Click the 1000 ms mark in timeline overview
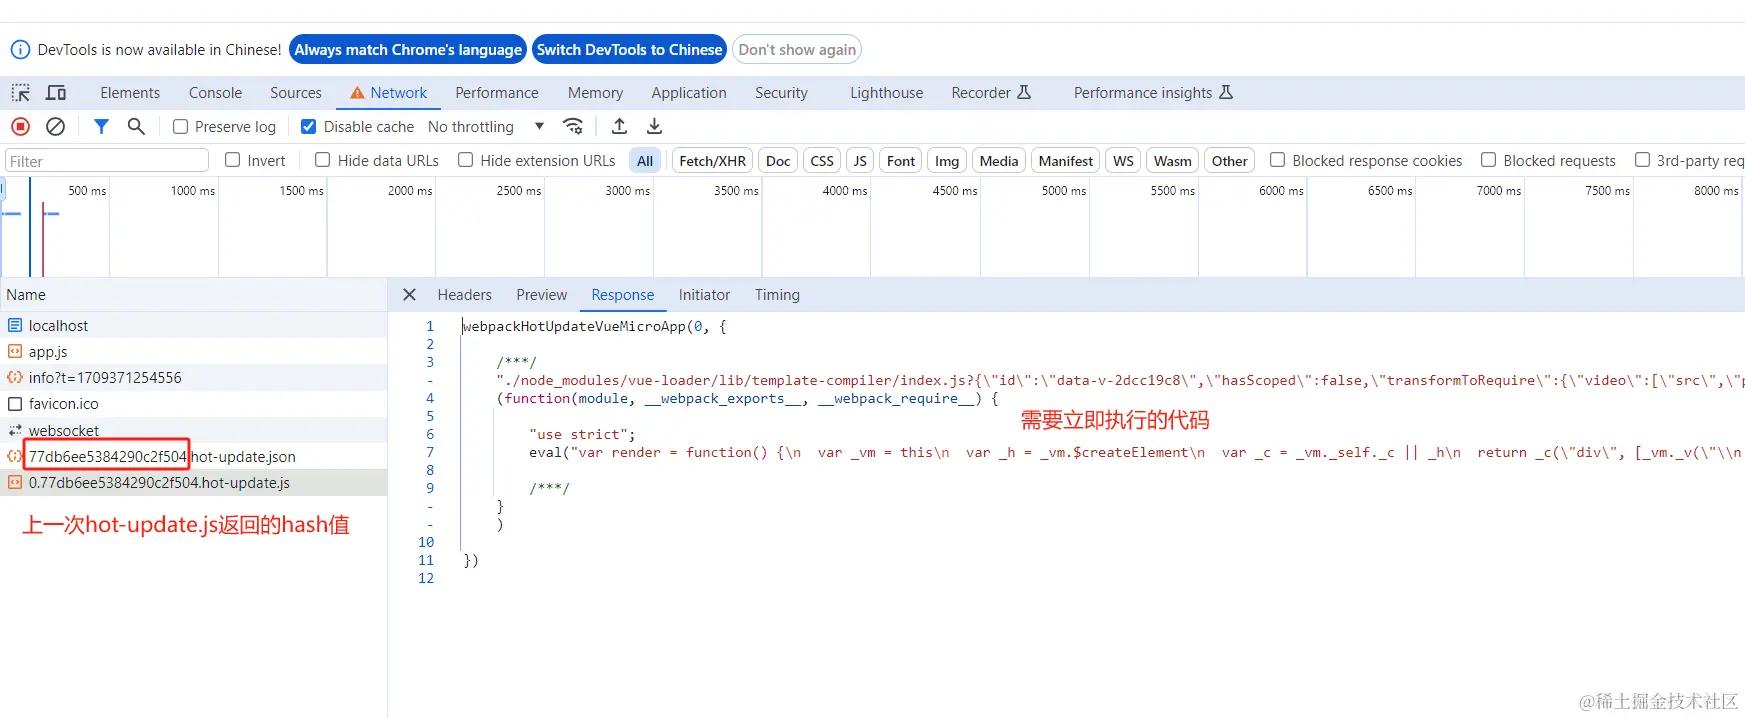Screen dimensions: 1745x718 pos(193,190)
